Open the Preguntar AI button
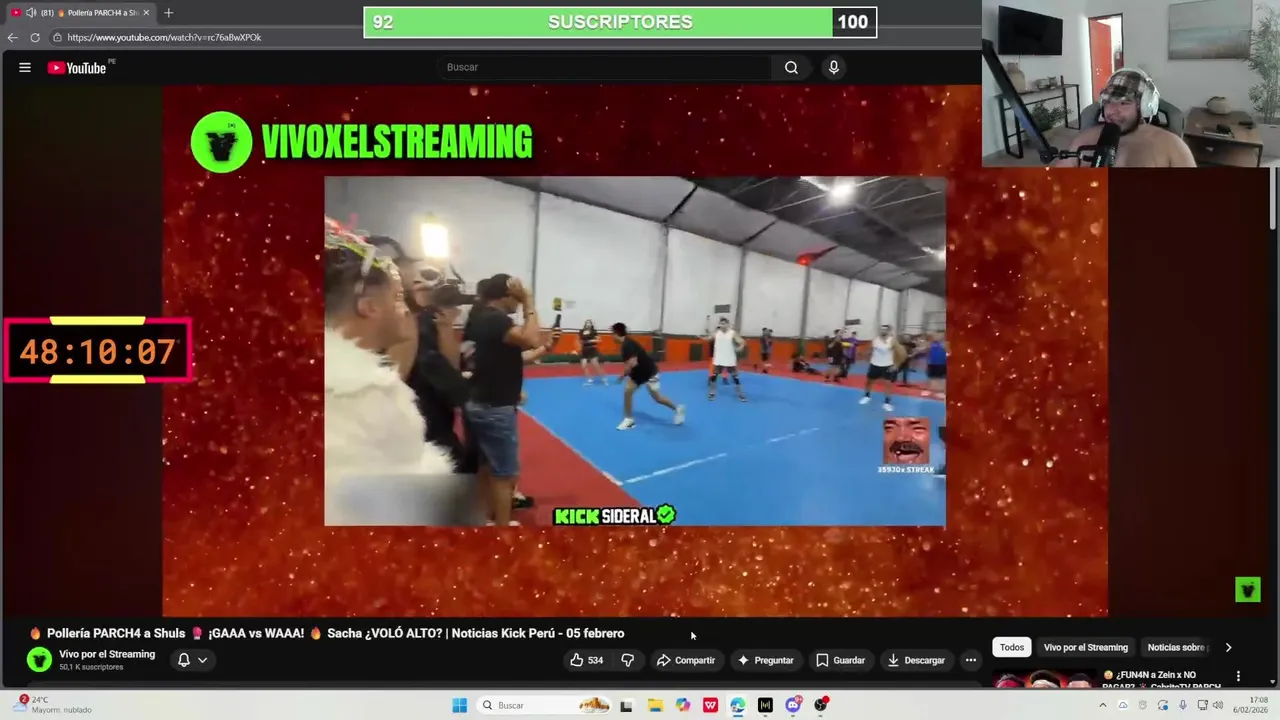 pyautogui.click(x=765, y=660)
